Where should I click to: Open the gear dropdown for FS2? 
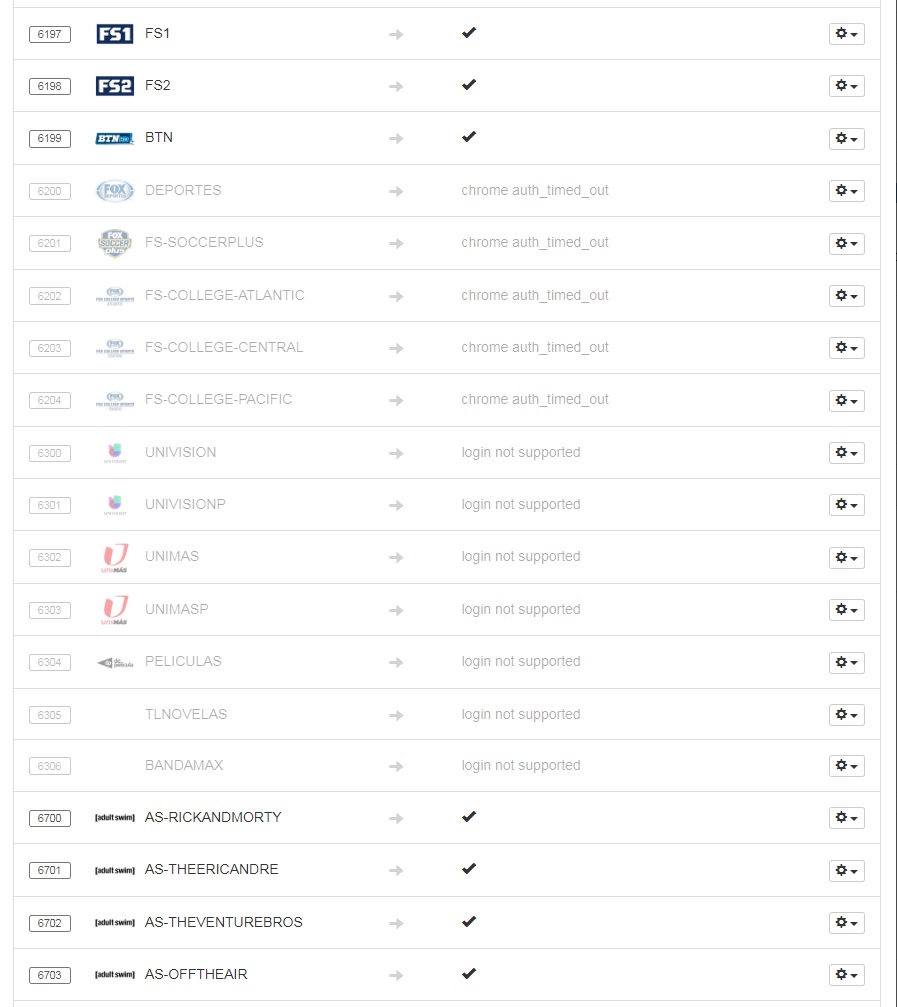(x=846, y=86)
